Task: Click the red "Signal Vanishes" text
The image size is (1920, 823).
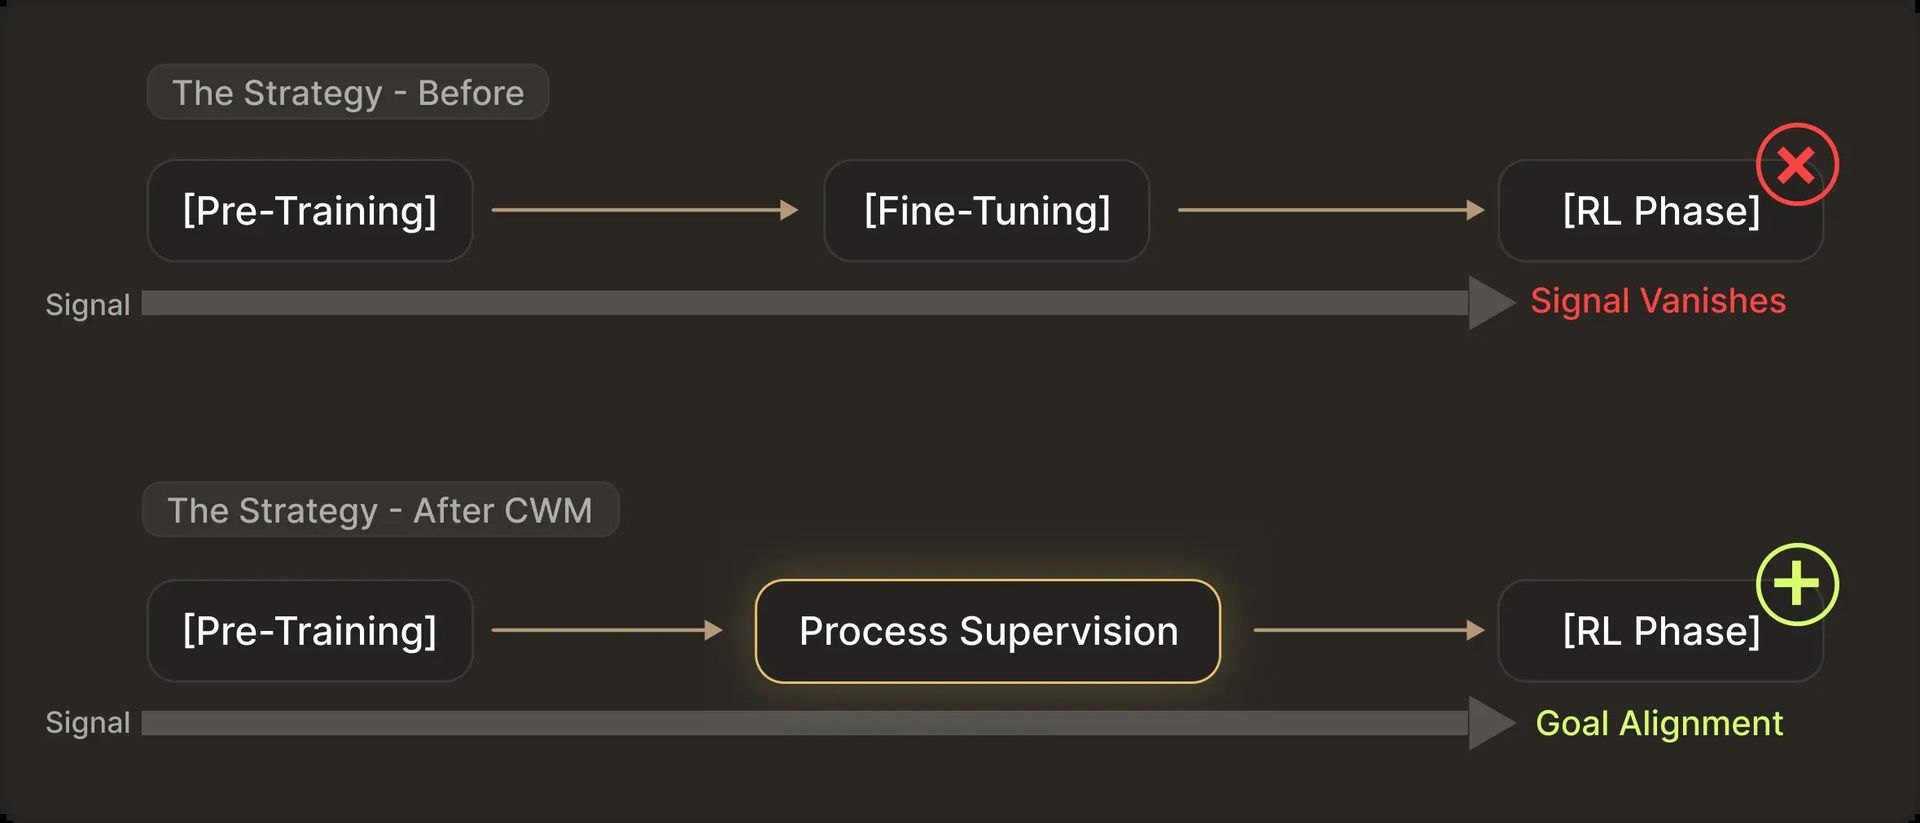Action: point(1658,301)
